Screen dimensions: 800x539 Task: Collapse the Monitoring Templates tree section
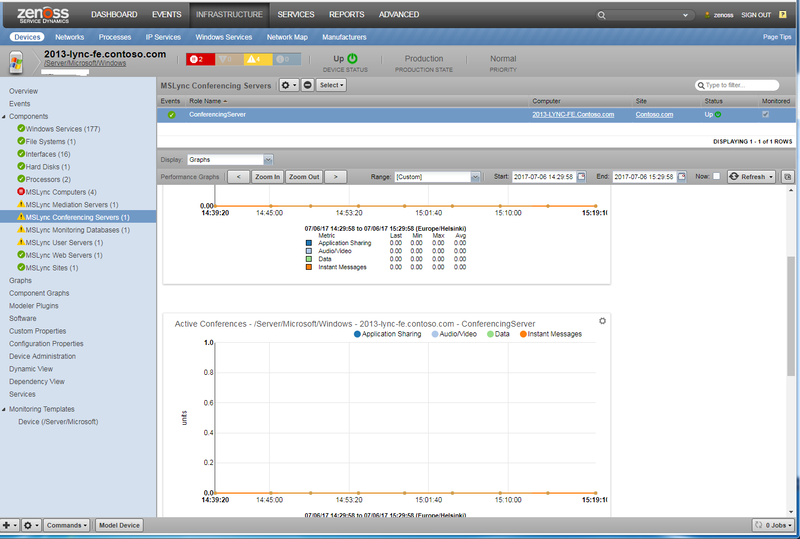[x=4, y=409]
